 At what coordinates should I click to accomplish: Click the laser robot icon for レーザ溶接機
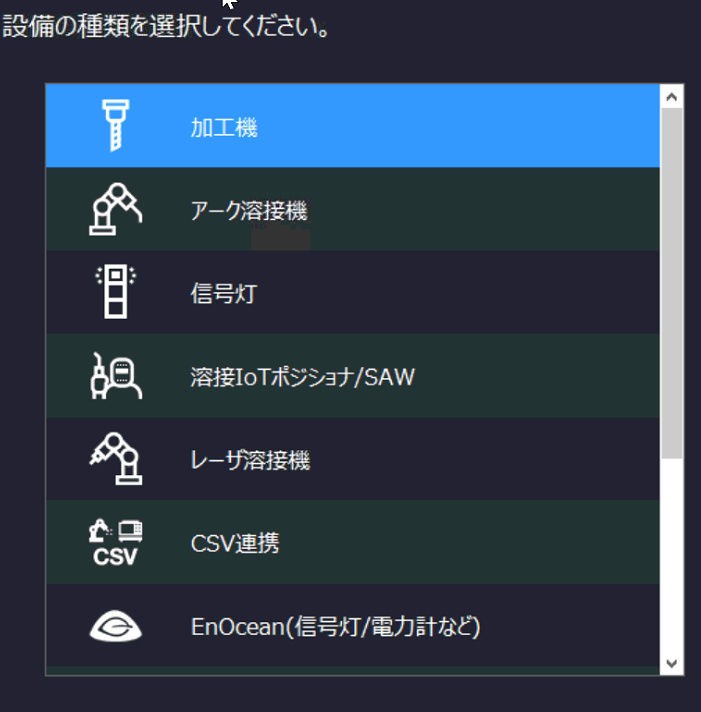tap(115, 459)
